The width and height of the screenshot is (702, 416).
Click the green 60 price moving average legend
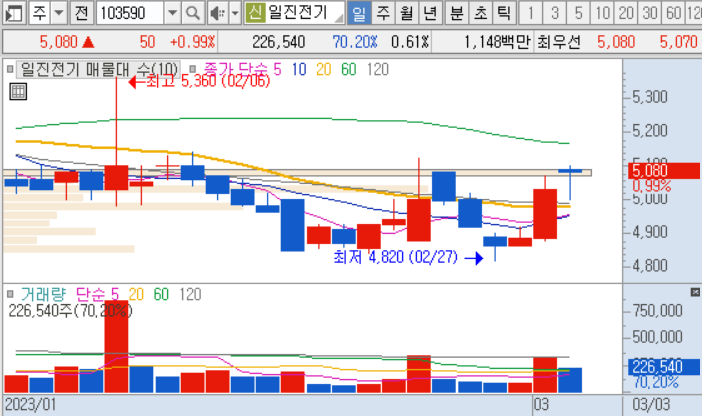349,69
